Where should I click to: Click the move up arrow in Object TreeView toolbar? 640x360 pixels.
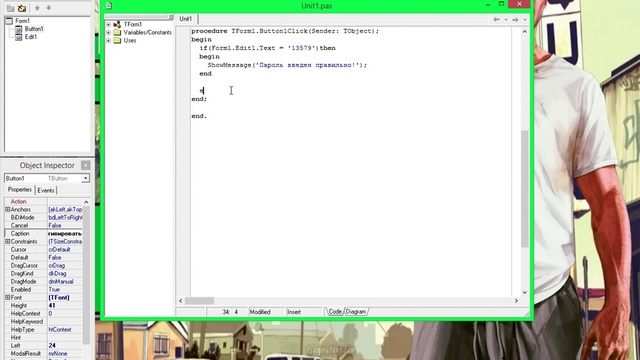click(x=37, y=8)
